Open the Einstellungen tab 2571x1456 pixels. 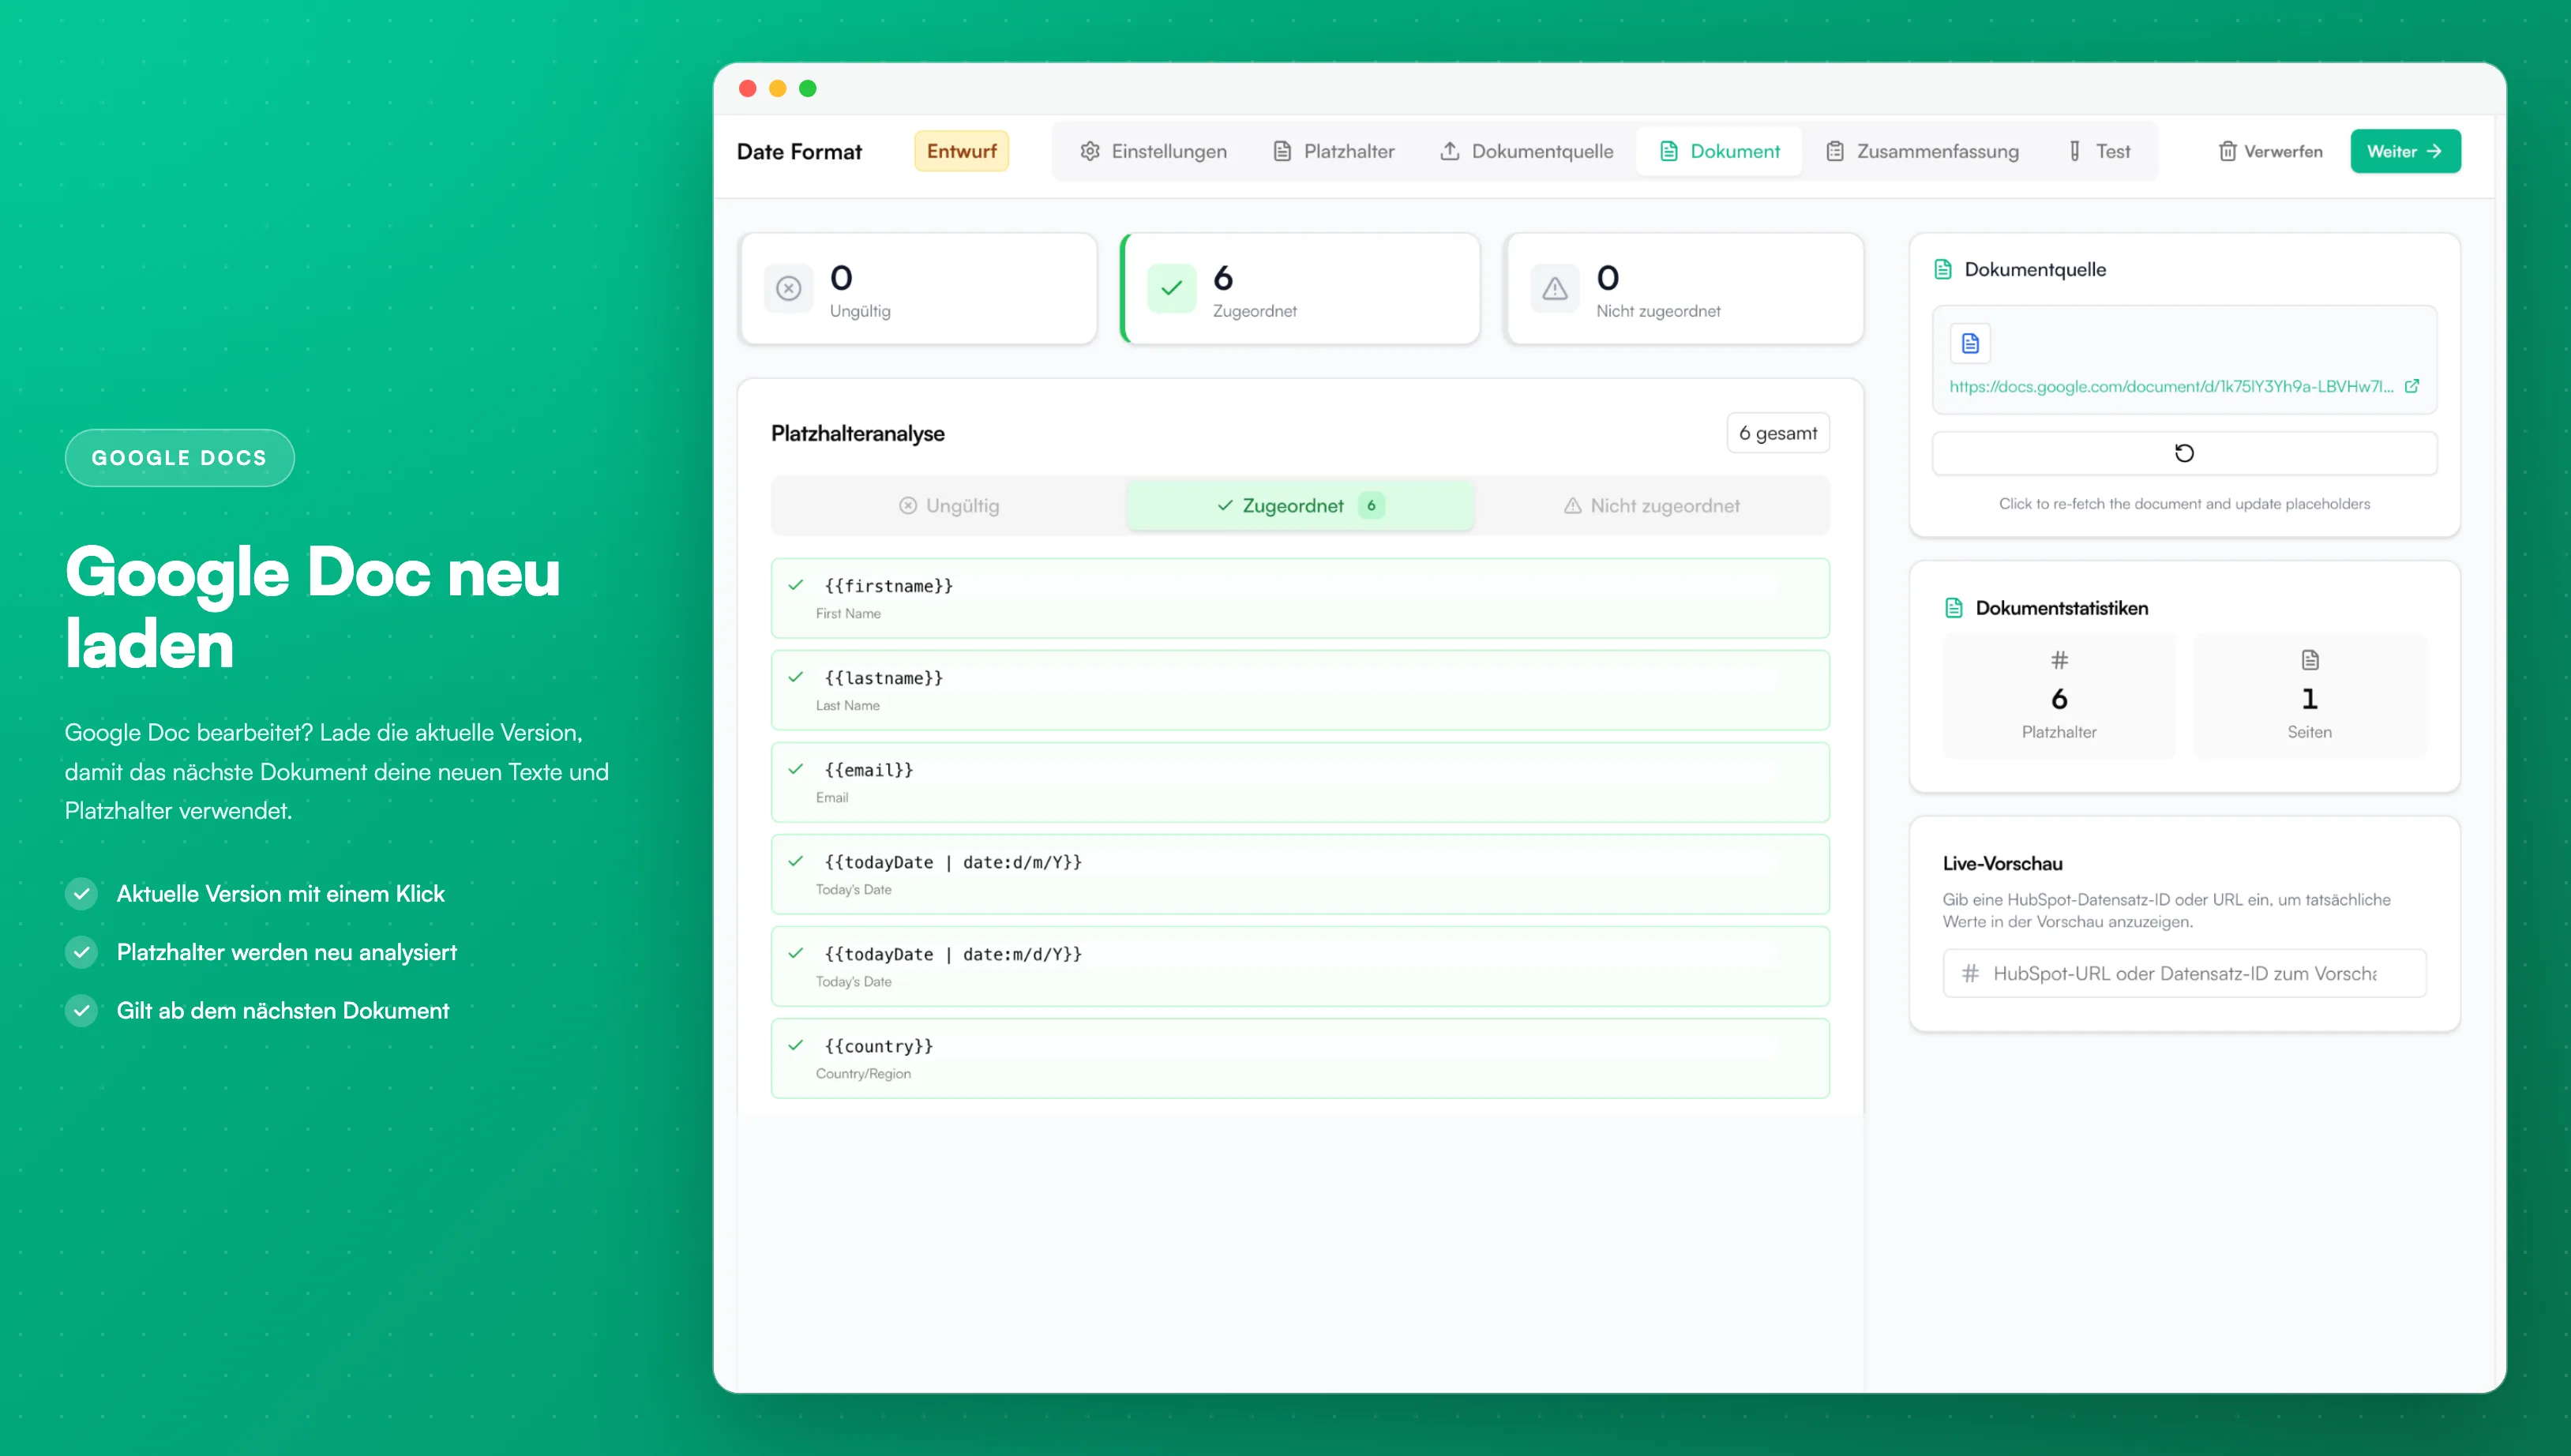click(x=1153, y=151)
